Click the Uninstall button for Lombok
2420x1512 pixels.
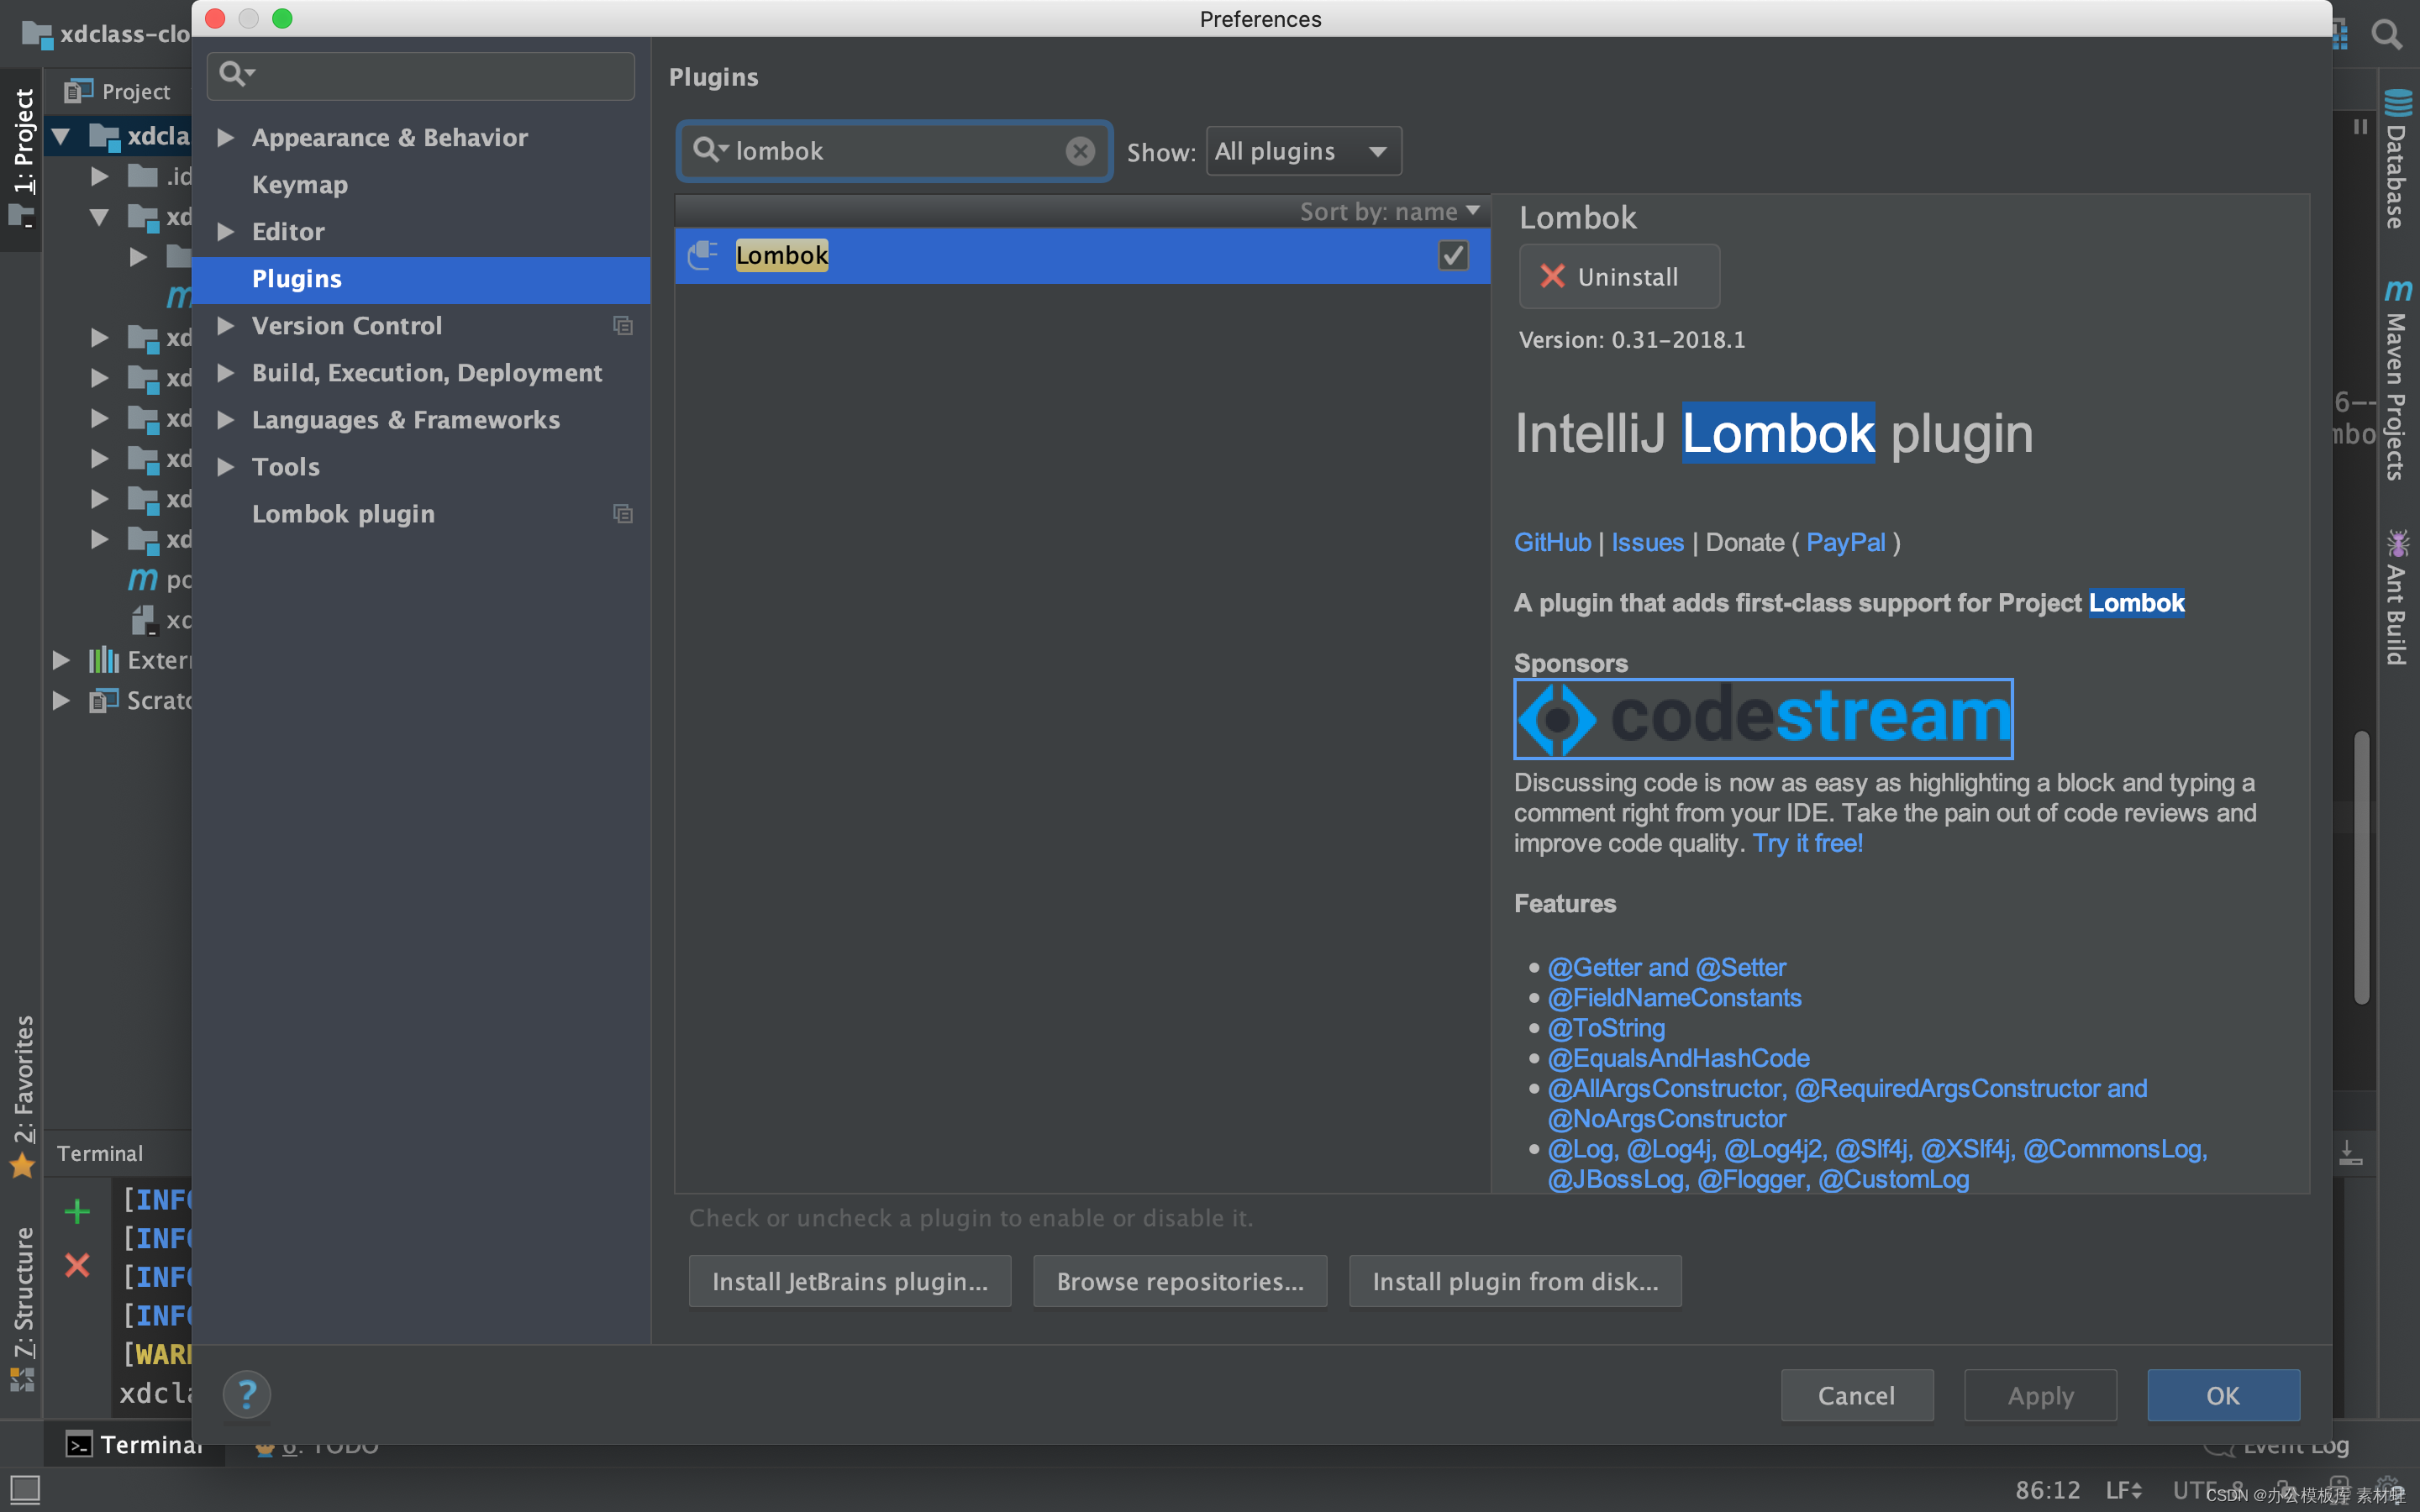pyautogui.click(x=1619, y=277)
